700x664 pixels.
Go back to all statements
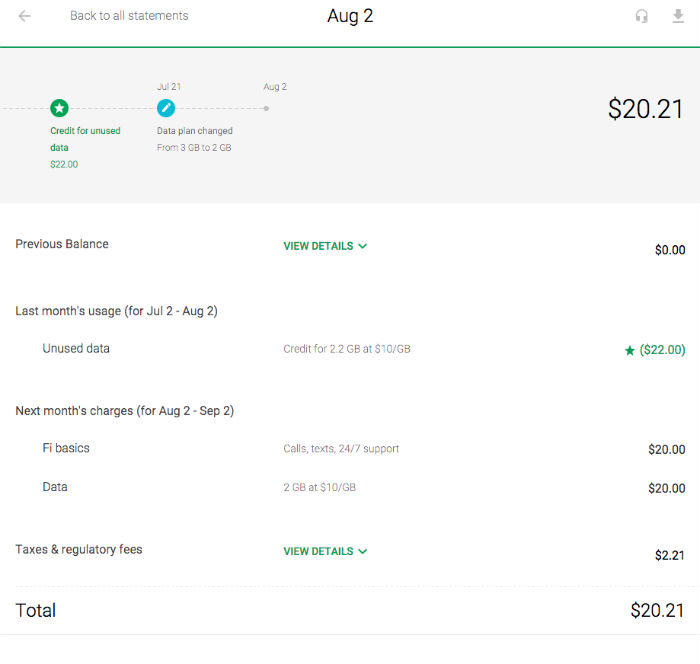click(129, 16)
